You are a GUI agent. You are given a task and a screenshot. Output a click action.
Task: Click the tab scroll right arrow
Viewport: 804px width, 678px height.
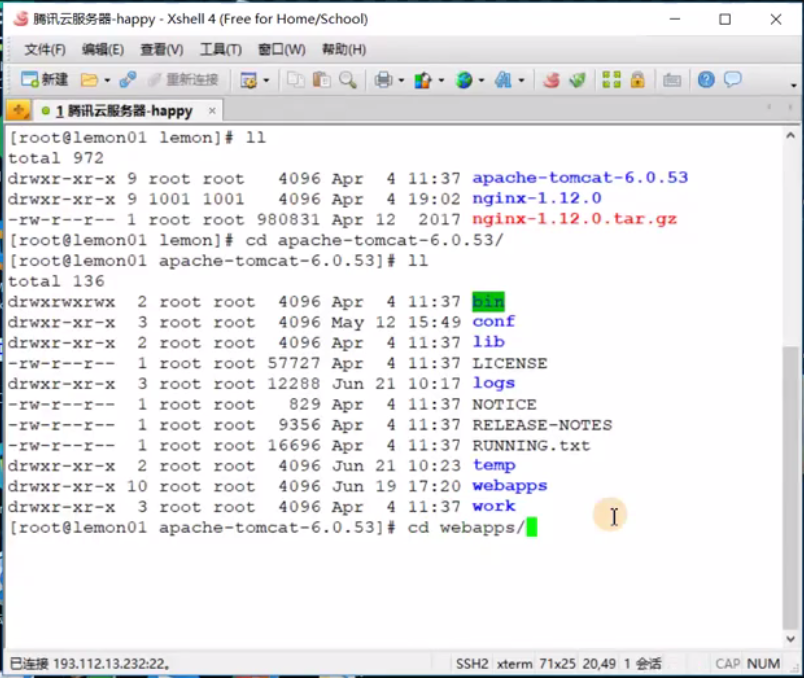click(x=790, y=107)
